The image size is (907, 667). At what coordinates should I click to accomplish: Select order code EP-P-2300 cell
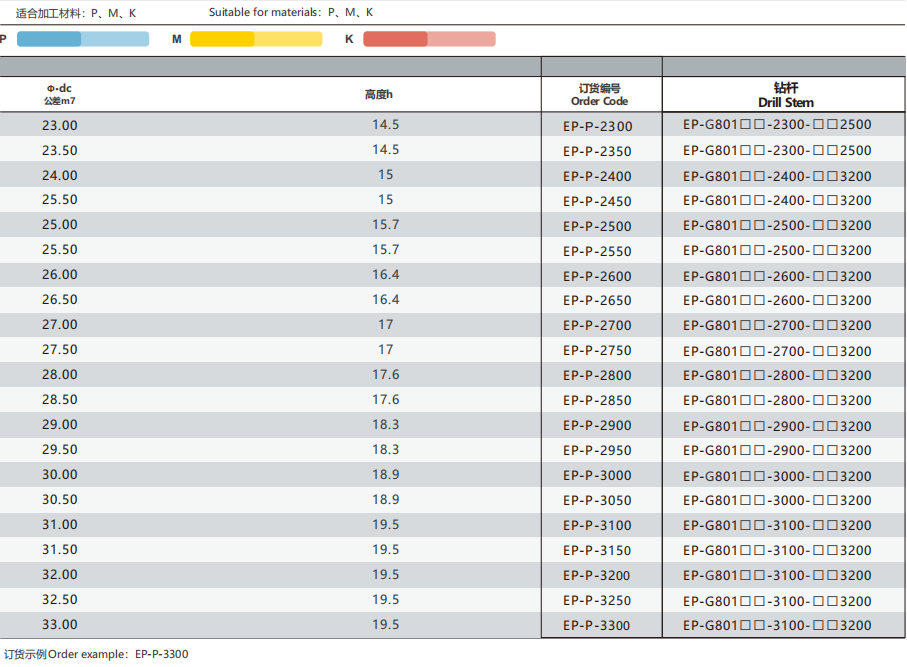coord(597,126)
